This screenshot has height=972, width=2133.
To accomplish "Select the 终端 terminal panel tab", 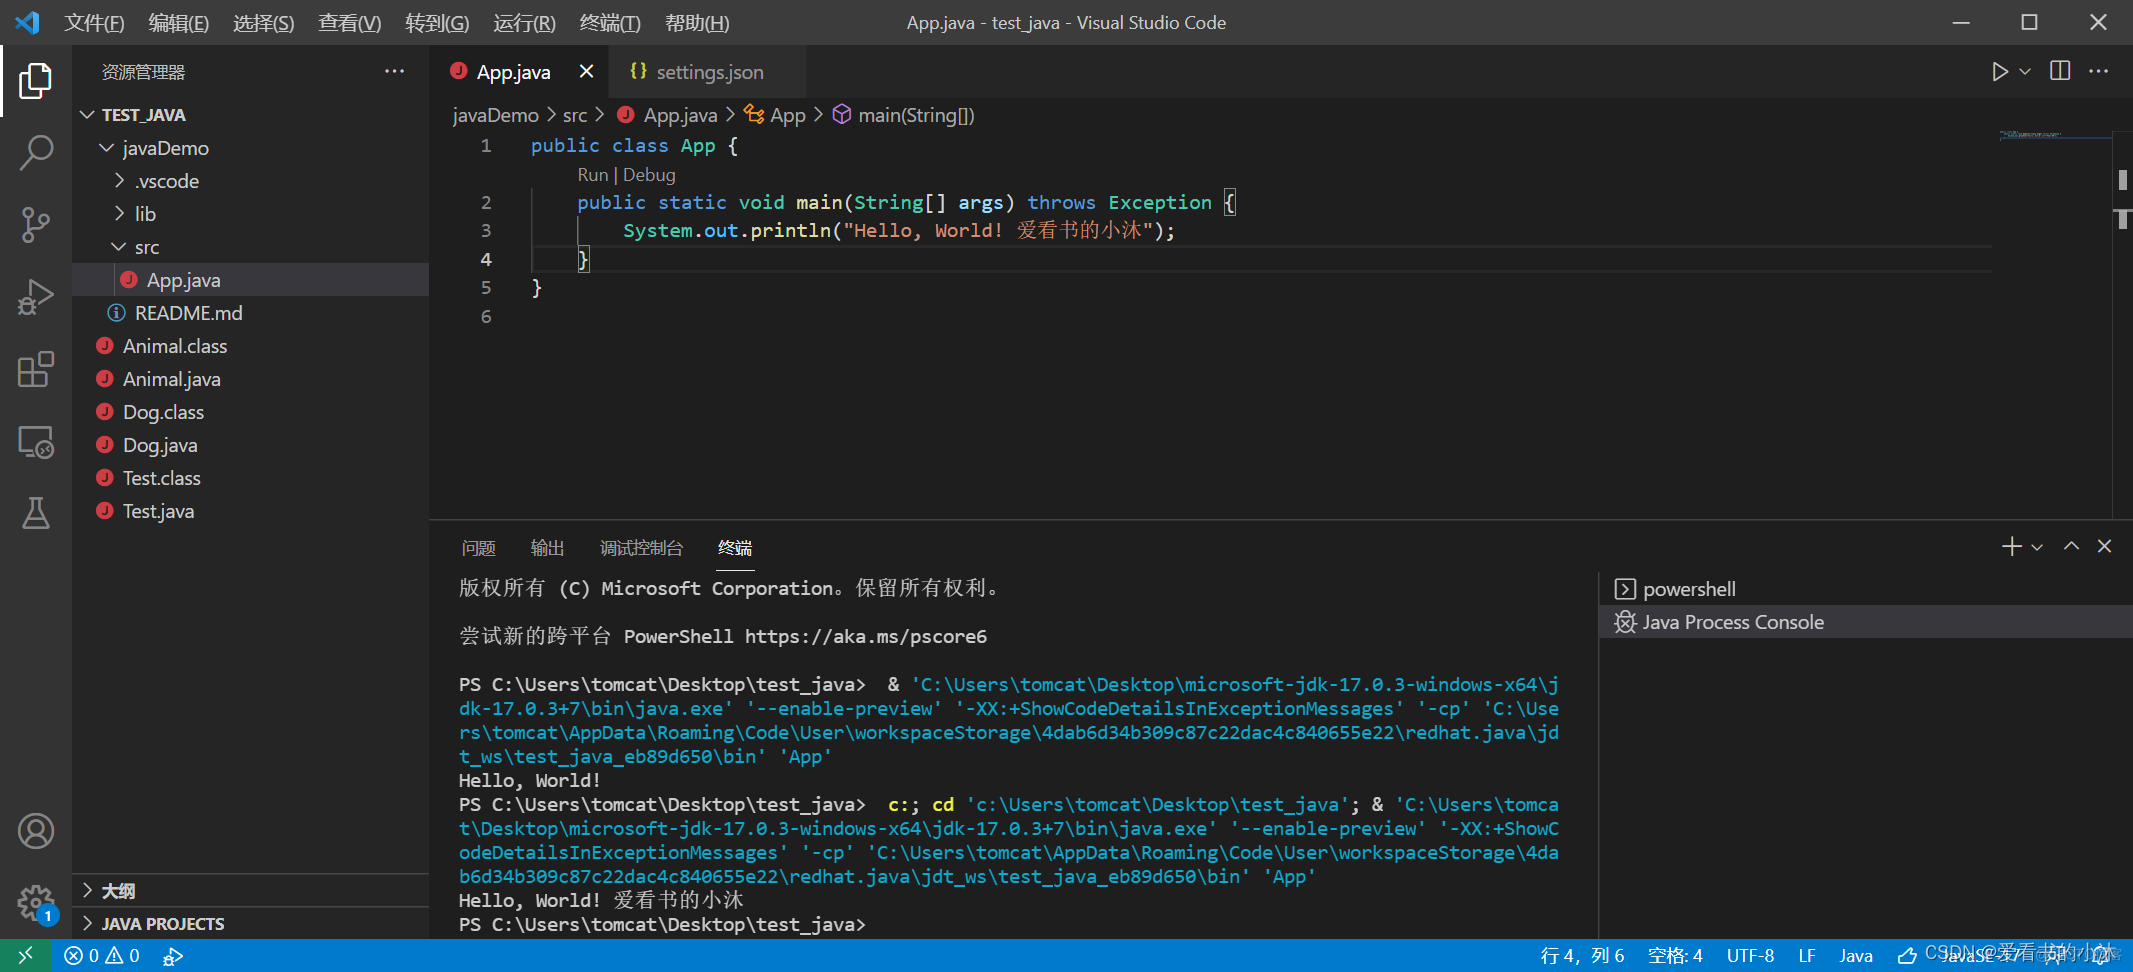I will click(x=735, y=548).
